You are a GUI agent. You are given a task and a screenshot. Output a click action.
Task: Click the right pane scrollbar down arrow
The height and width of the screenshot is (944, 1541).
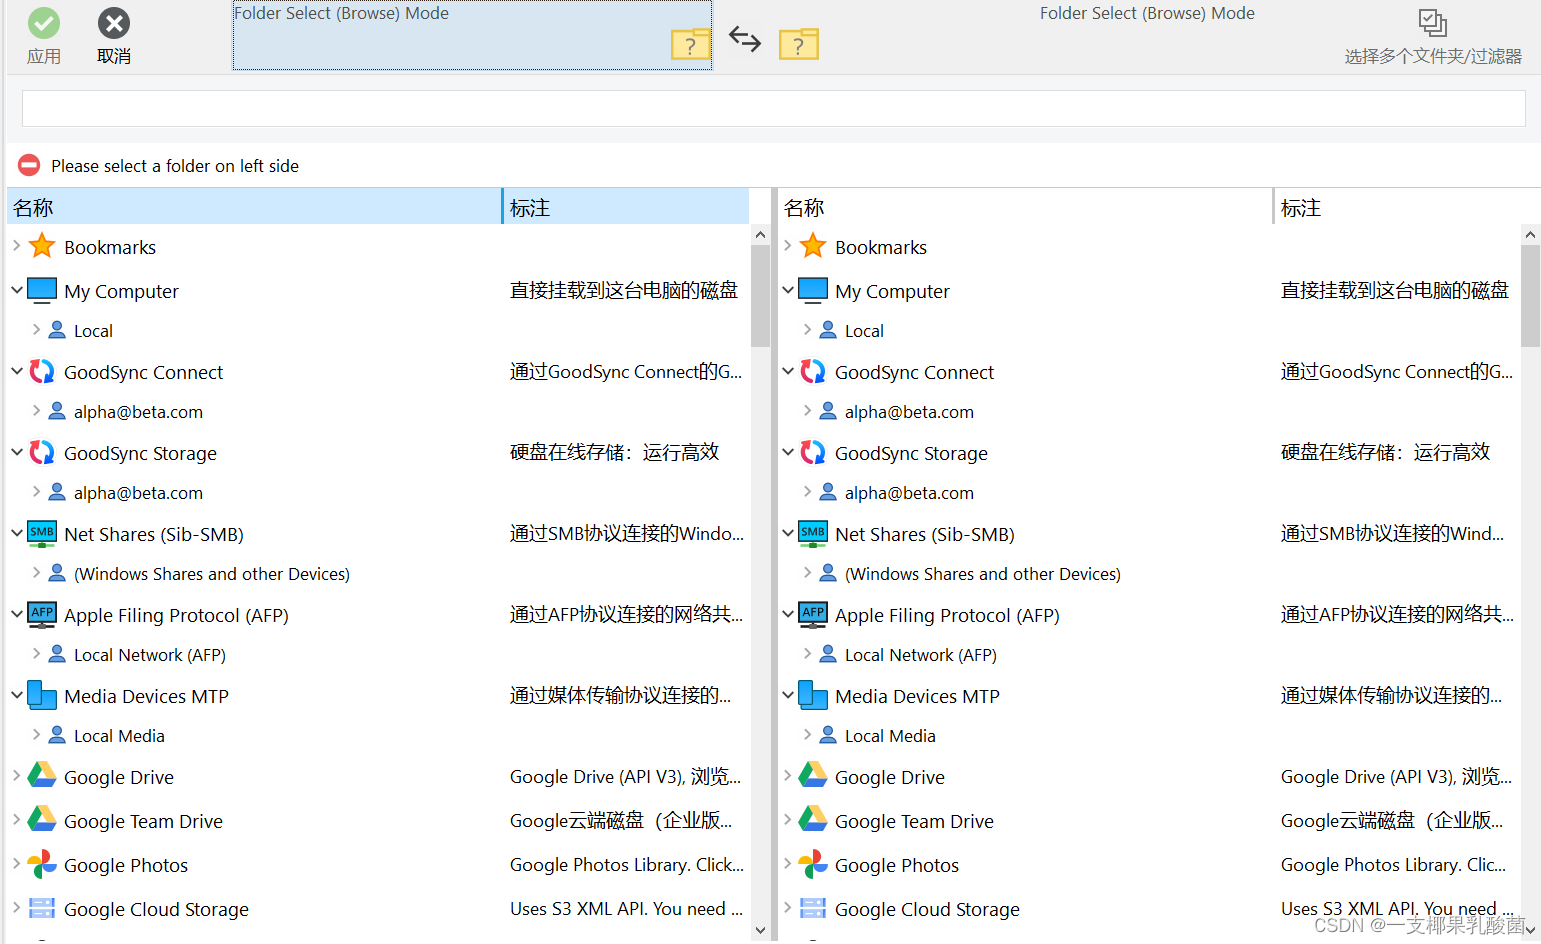click(1530, 930)
